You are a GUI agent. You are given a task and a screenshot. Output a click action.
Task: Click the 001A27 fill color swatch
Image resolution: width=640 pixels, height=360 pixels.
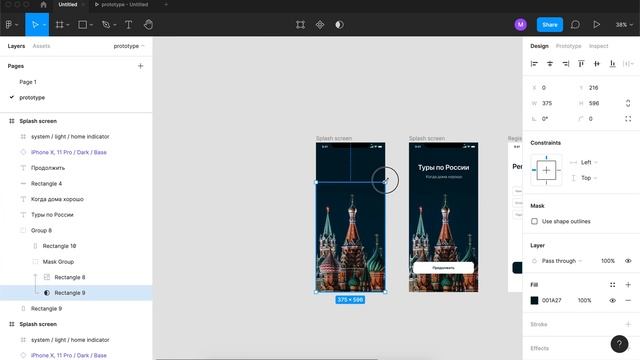click(x=534, y=300)
